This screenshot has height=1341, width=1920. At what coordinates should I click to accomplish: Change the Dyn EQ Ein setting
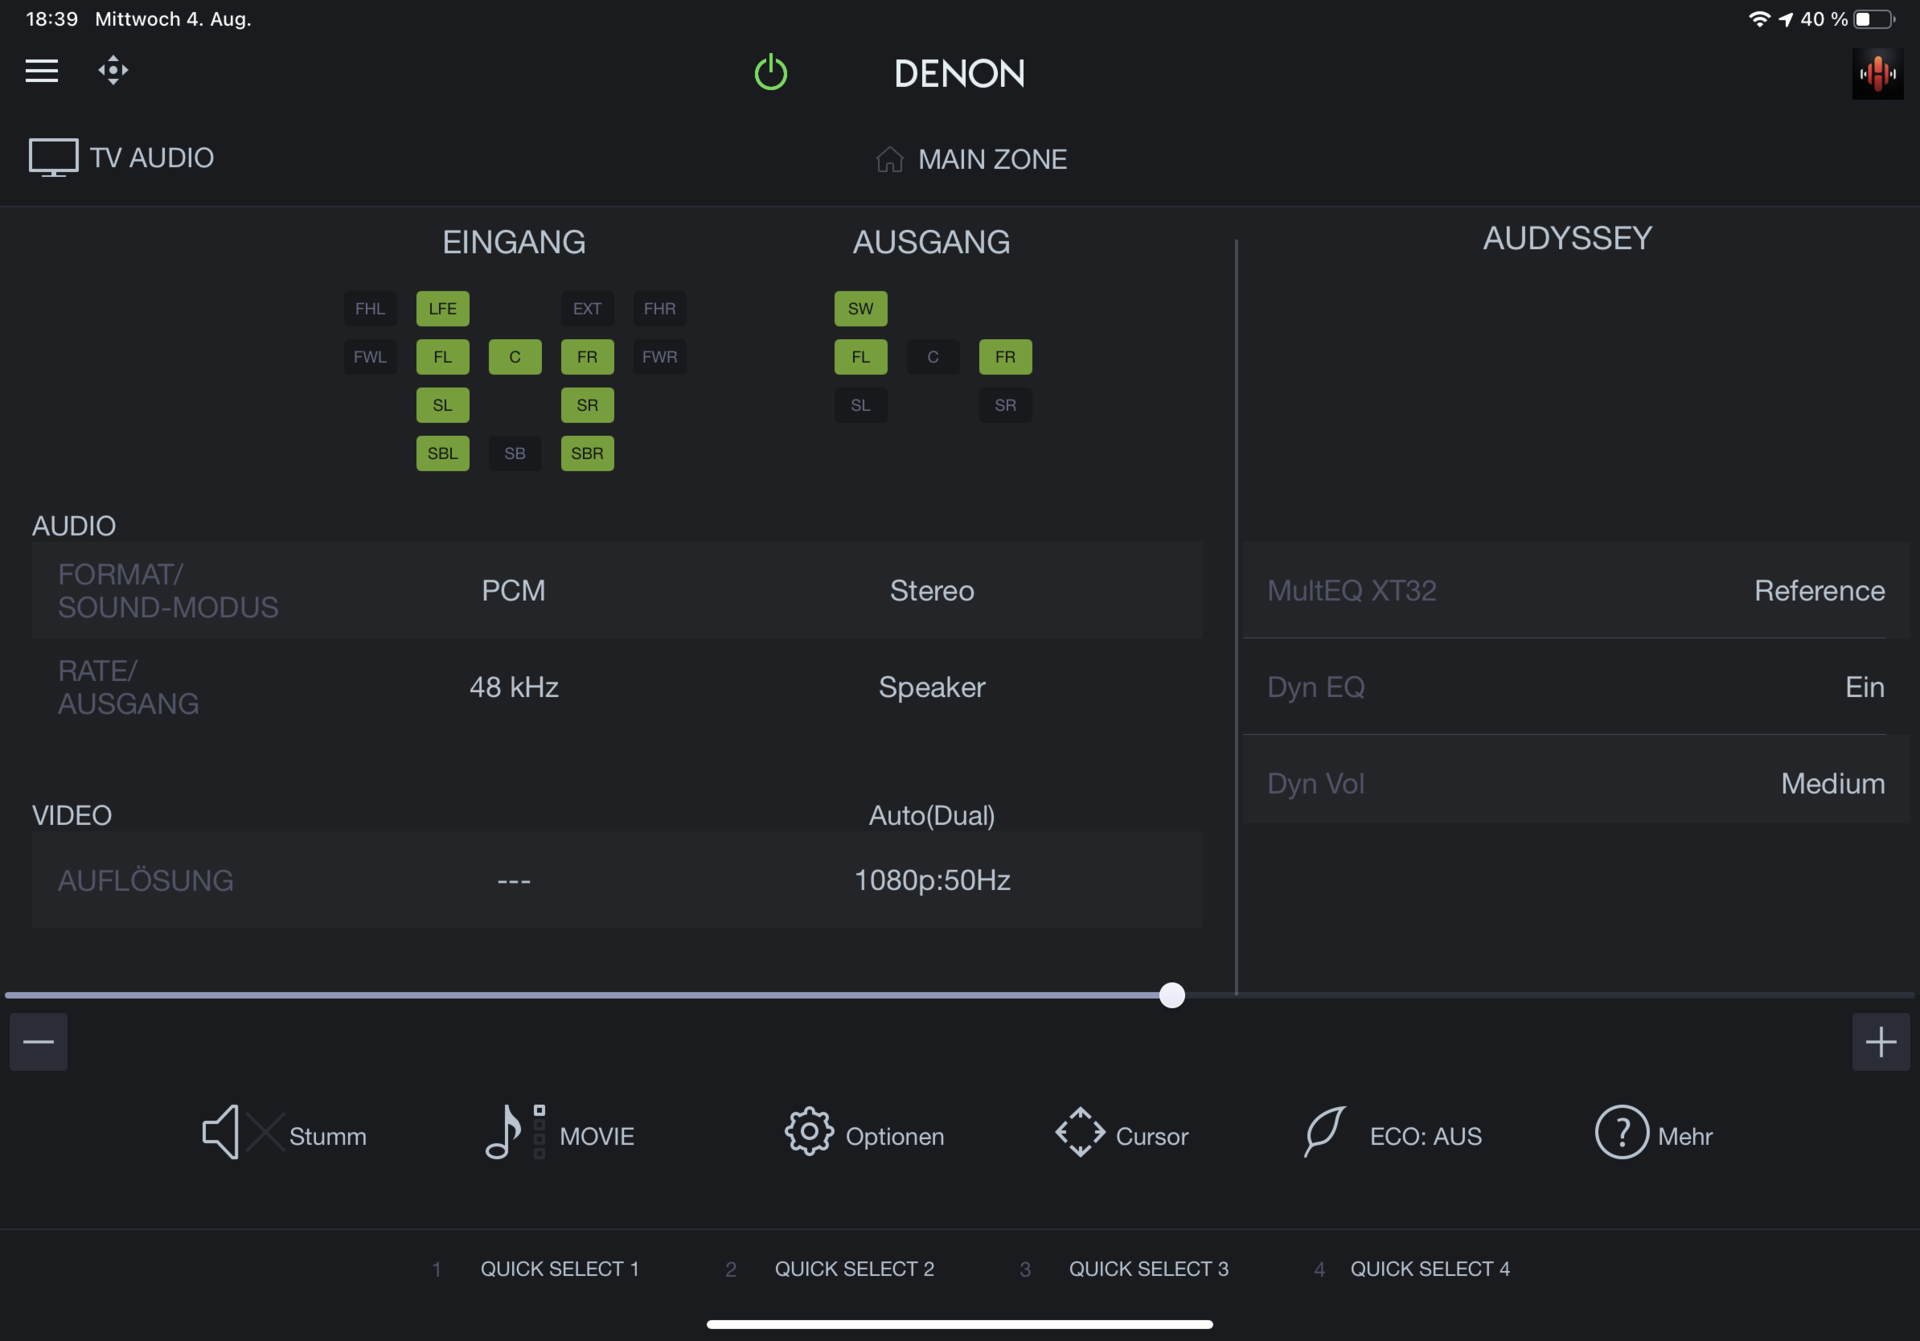coord(1575,687)
